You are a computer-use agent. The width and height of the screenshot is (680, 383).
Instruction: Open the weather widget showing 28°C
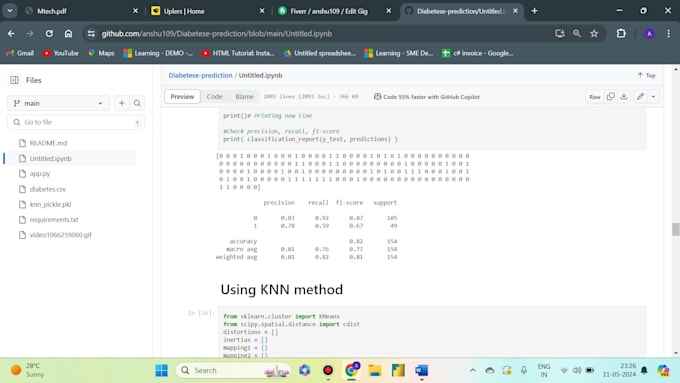[28, 370]
